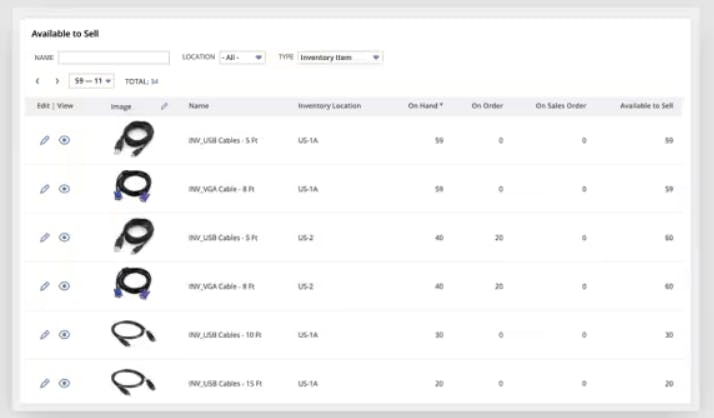
Task: View the INV_USB Cables - 10 Ft item
Action: pos(64,335)
